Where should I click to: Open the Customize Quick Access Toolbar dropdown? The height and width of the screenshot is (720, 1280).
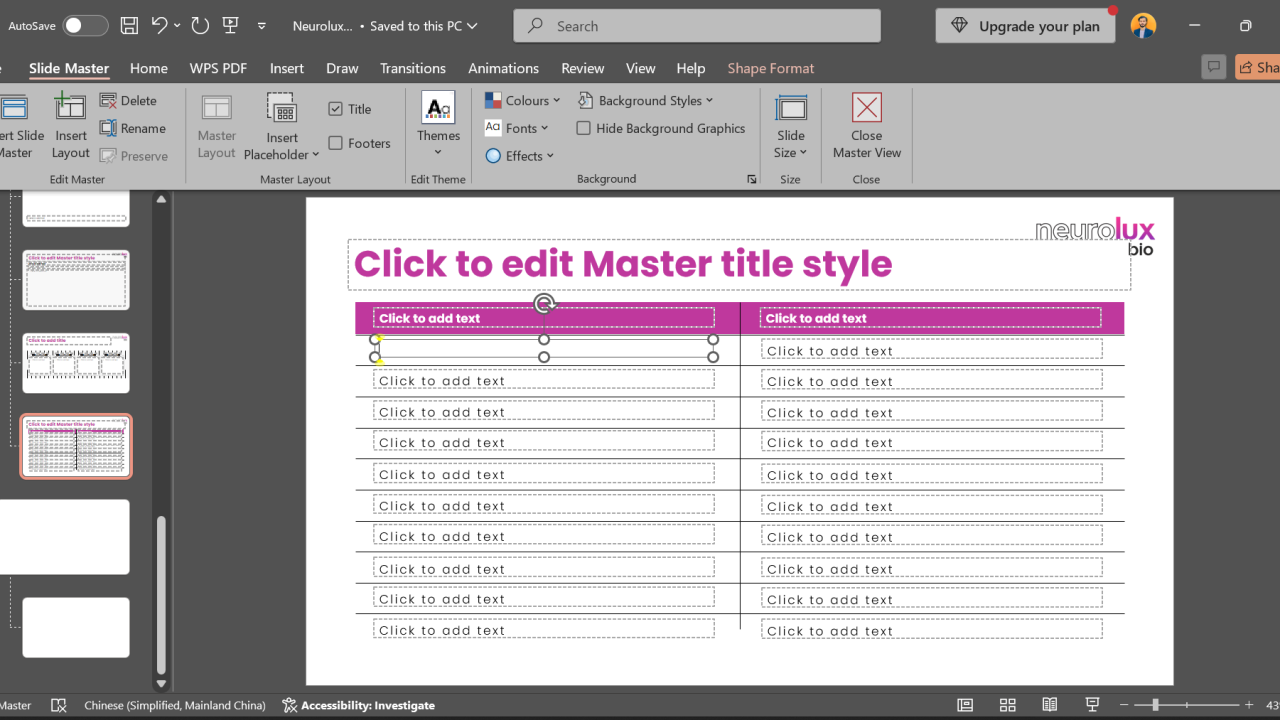click(x=262, y=26)
